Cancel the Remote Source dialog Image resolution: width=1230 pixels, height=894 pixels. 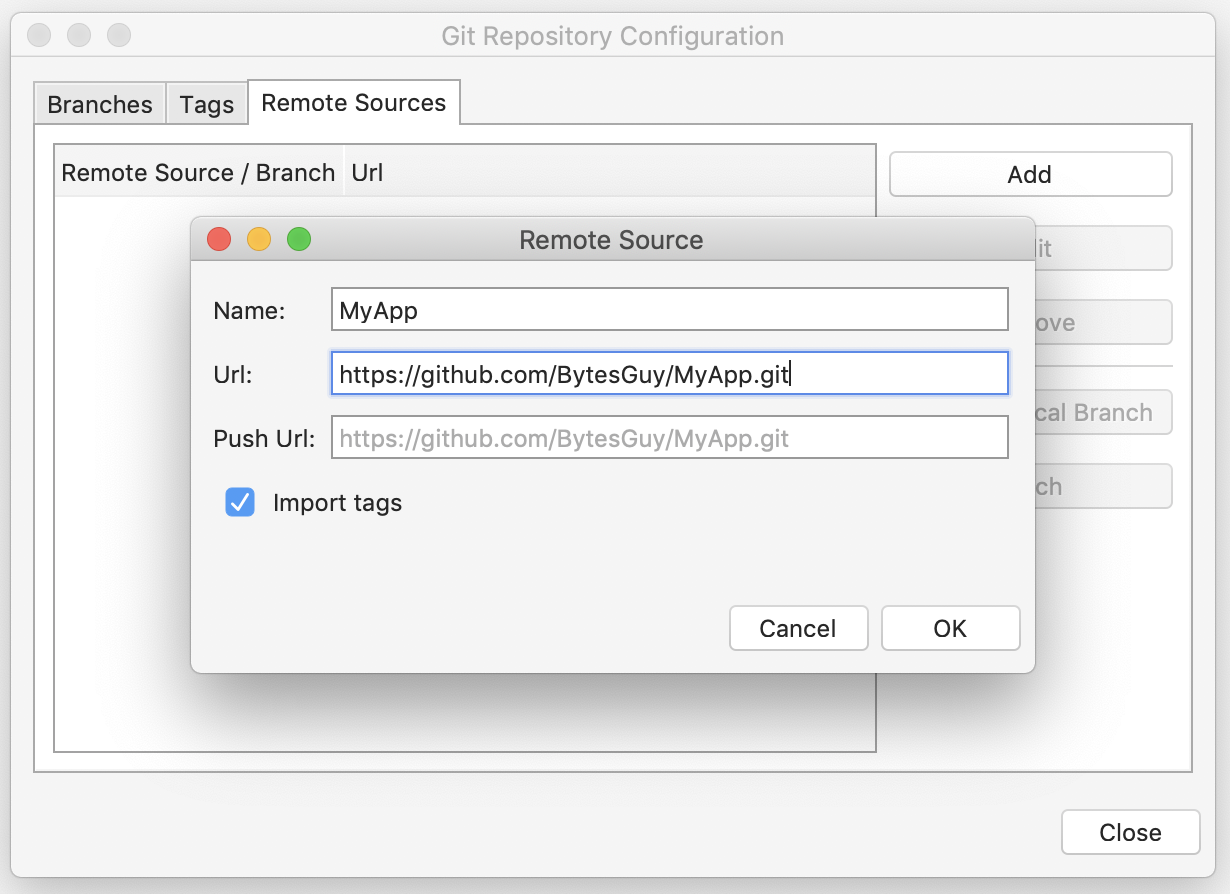798,628
